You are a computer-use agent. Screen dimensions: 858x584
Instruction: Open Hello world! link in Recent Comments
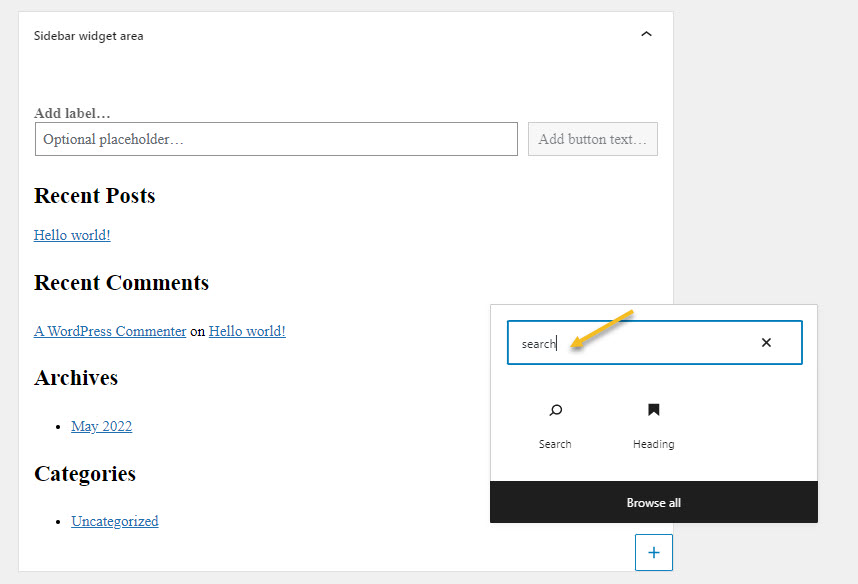point(247,331)
